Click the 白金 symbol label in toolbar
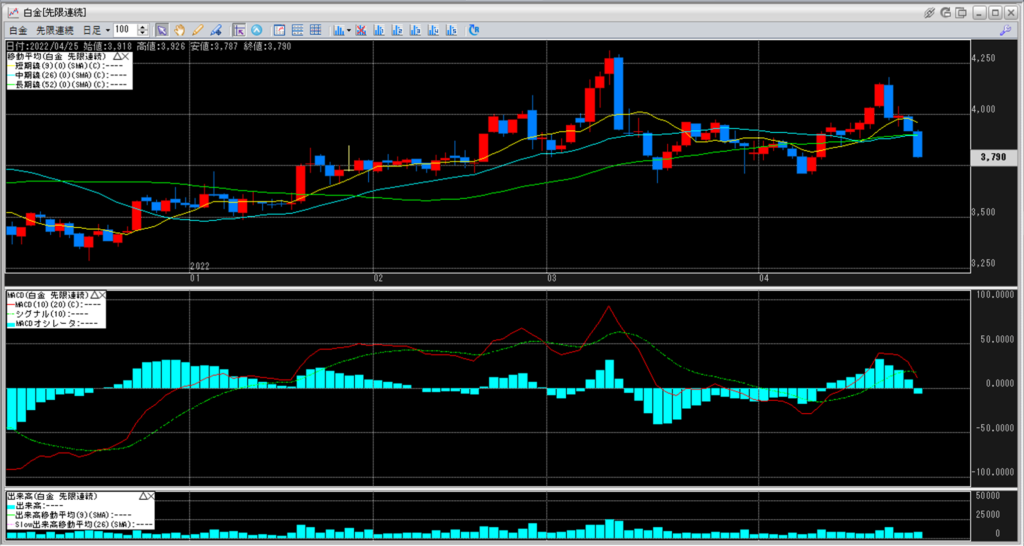 click(18, 30)
